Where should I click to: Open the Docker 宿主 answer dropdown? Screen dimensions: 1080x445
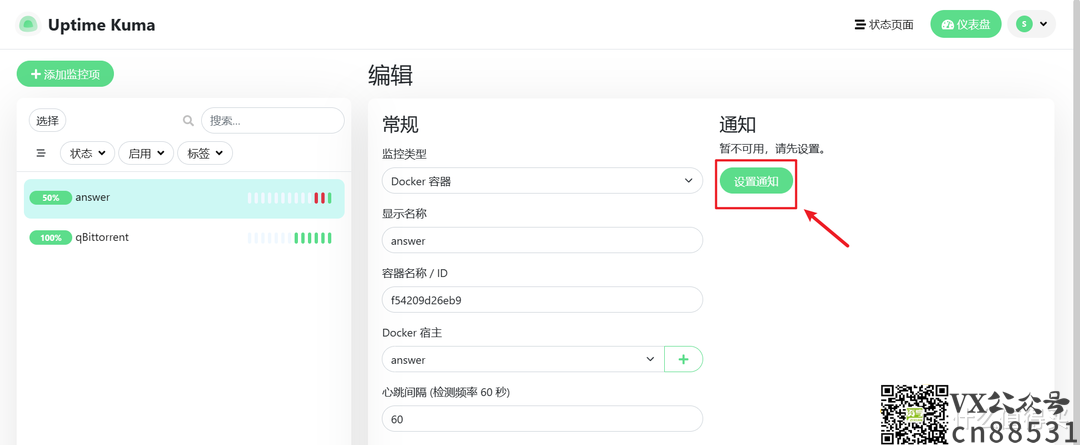click(x=522, y=359)
